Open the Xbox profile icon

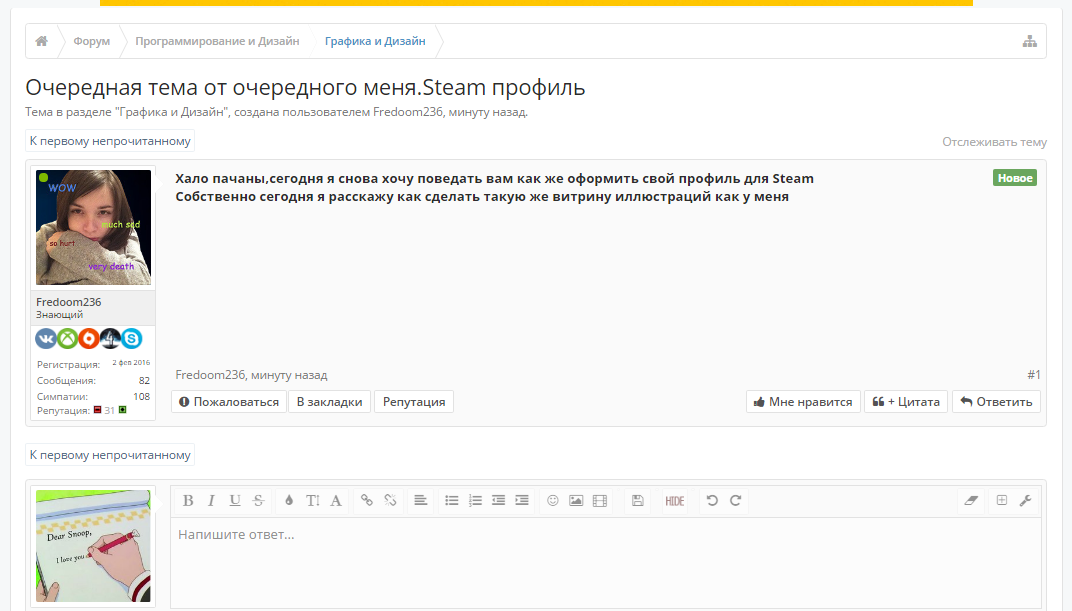point(67,338)
